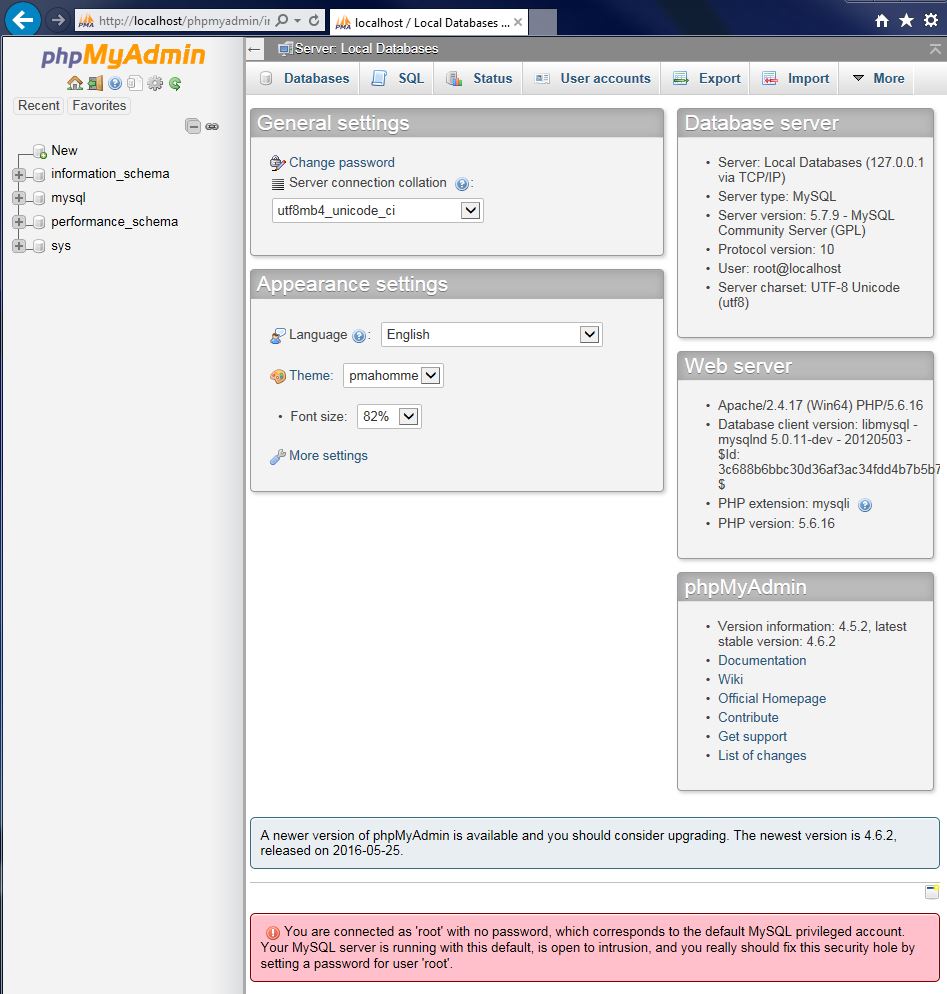This screenshot has height=994, width=947.
Task: Open the Theme dropdown showing pmahomme
Action: click(x=393, y=375)
